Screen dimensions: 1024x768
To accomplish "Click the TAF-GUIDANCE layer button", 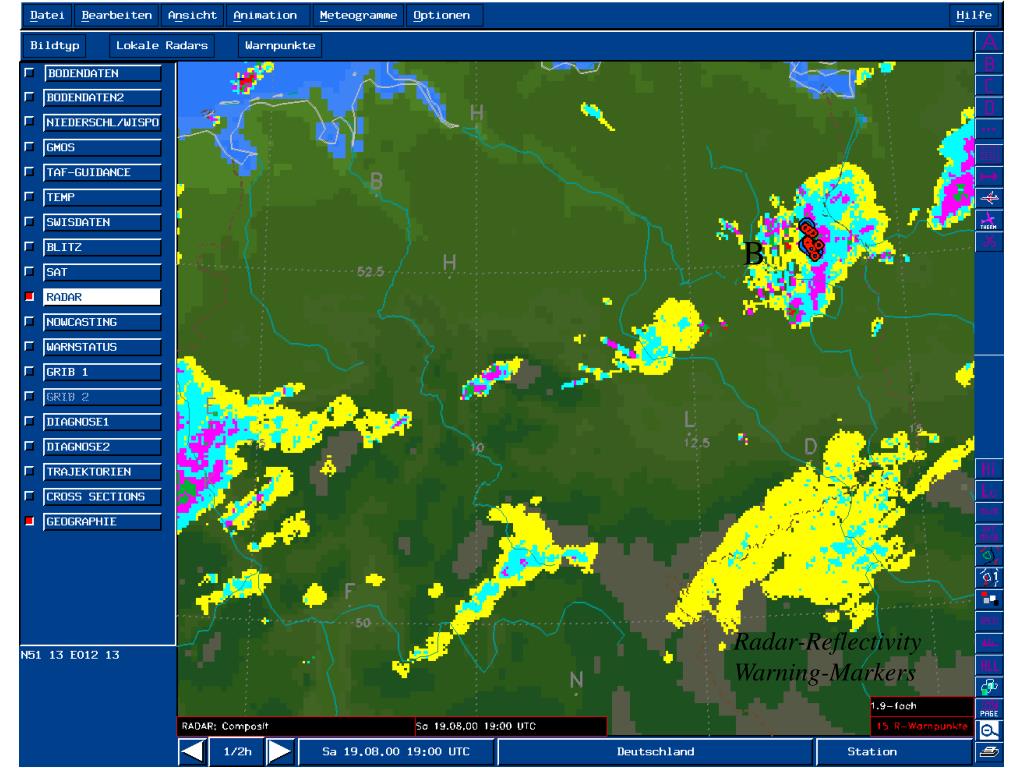I will (x=103, y=172).
